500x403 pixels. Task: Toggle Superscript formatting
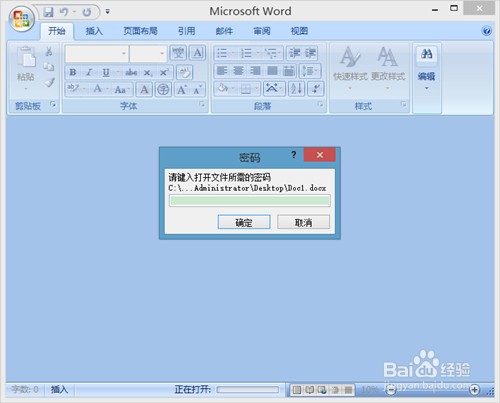point(164,72)
